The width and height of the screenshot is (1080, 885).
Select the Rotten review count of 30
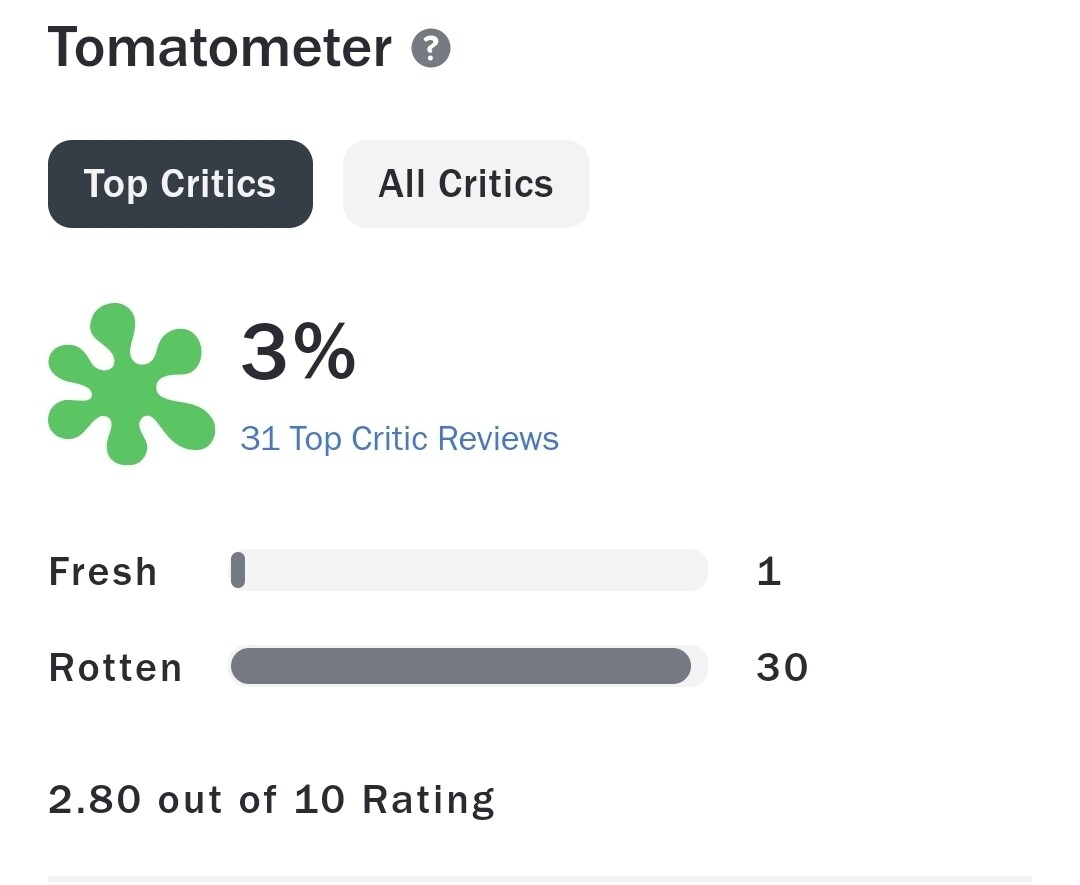point(782,667)
